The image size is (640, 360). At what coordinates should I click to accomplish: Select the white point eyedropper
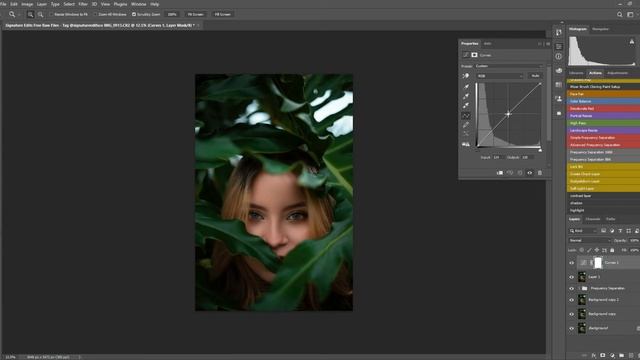pyautogui.click(x=466, y=105)
